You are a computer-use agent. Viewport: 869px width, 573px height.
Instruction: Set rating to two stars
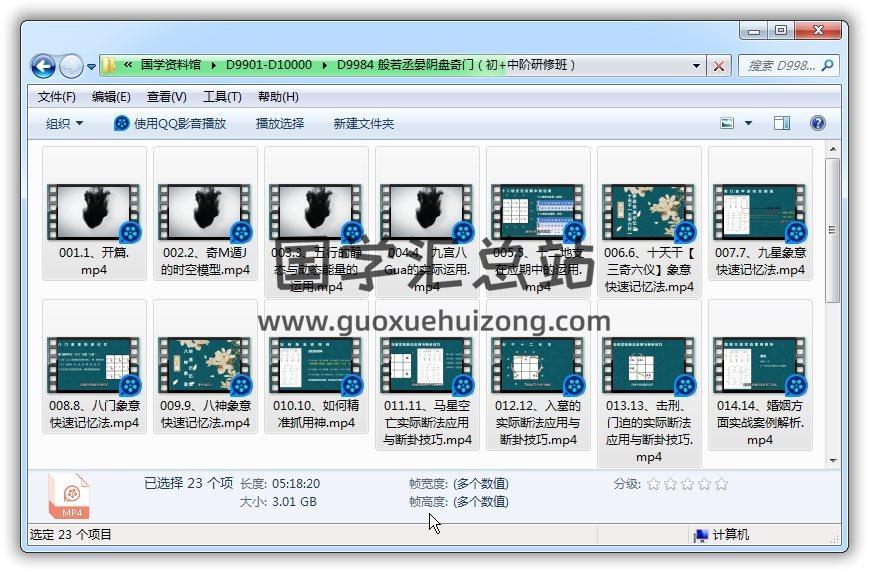(x=671, y=484)
